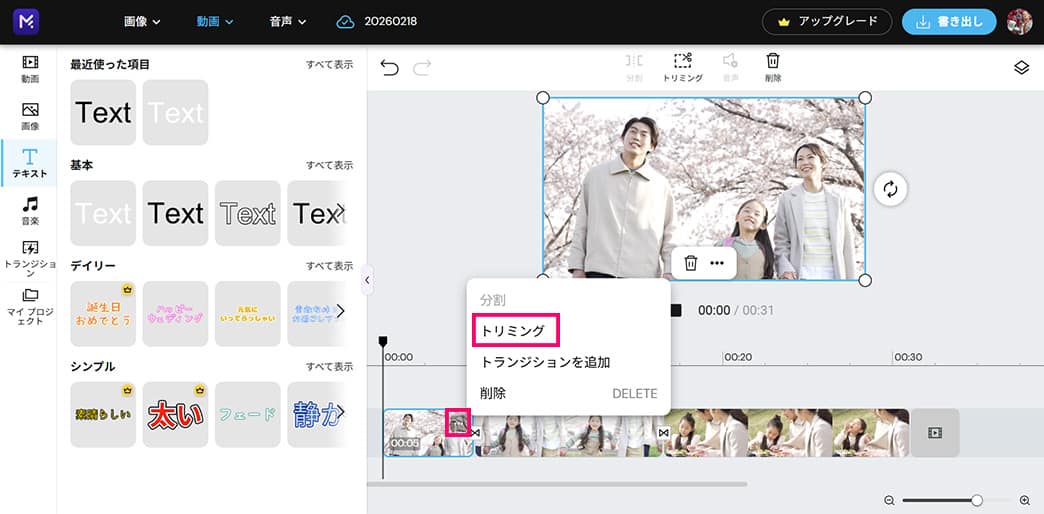Zoom out the timeline
This screenshot has height=514, width=1044.
(889, 500)
